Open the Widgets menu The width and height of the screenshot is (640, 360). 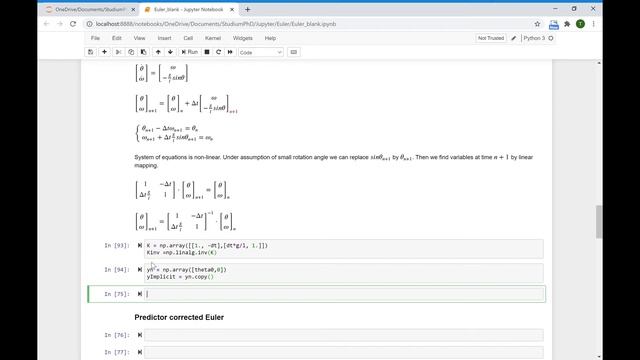click(242, 38)
